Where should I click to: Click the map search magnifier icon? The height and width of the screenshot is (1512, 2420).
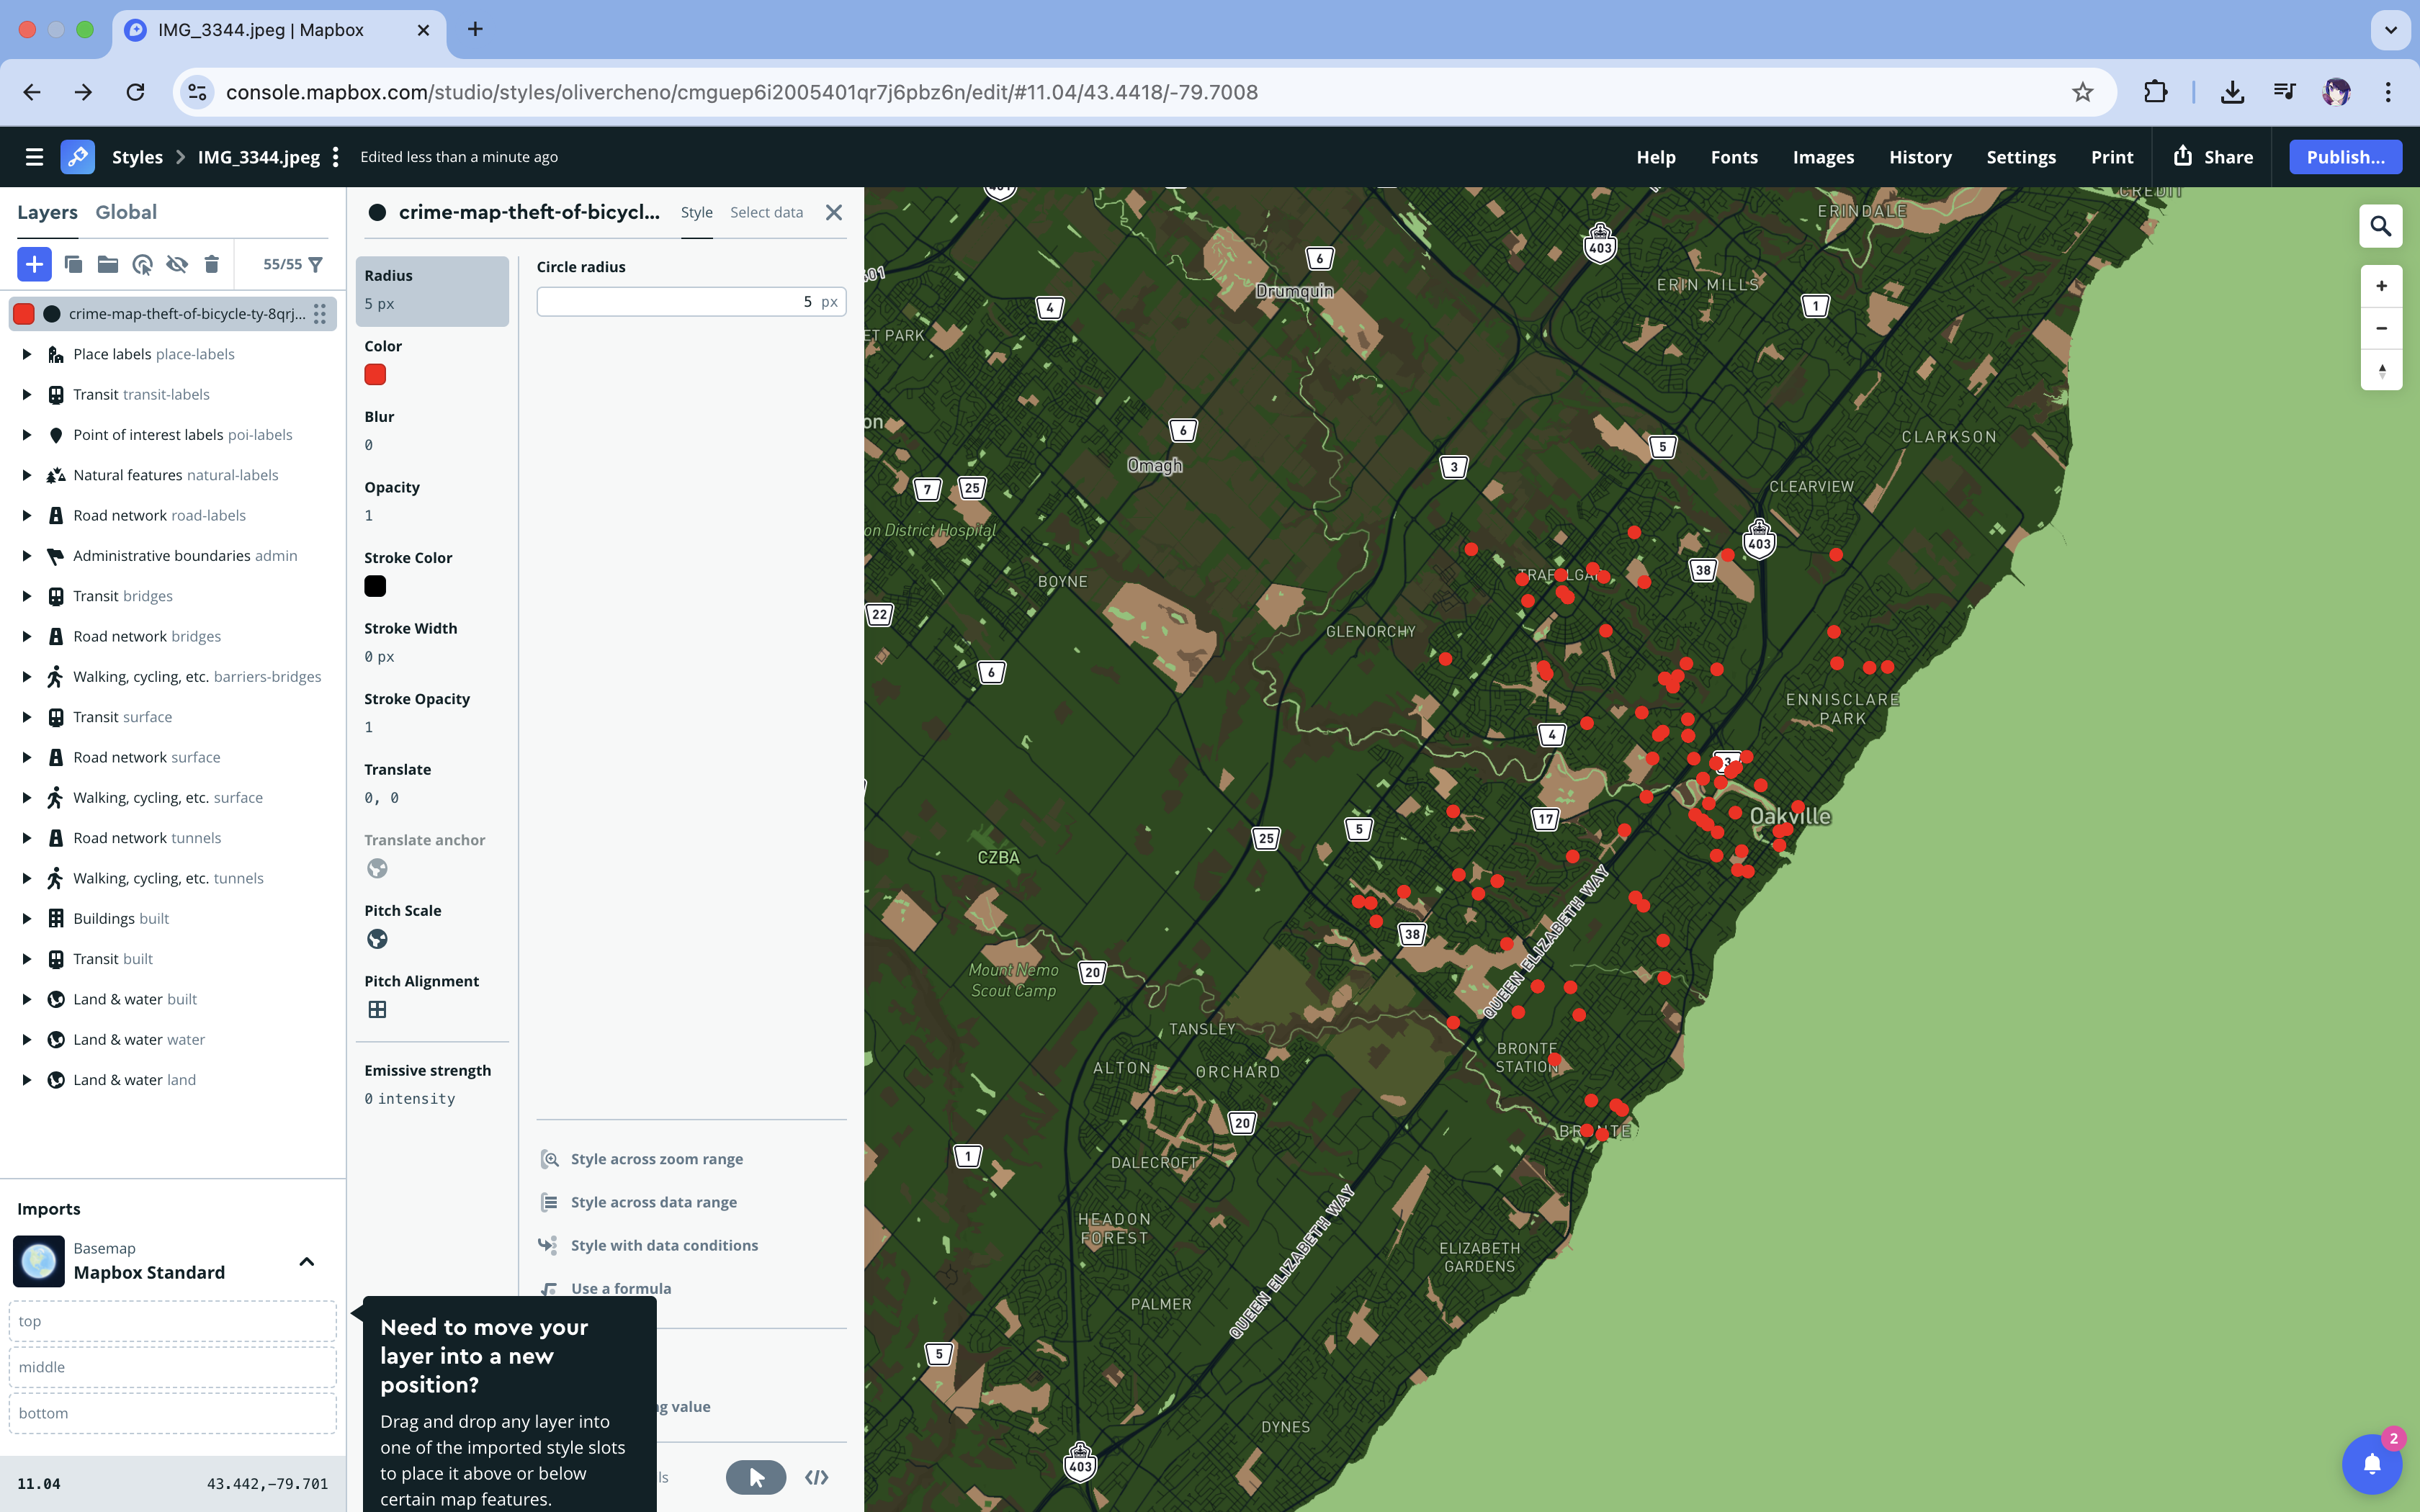[2381, 227]
